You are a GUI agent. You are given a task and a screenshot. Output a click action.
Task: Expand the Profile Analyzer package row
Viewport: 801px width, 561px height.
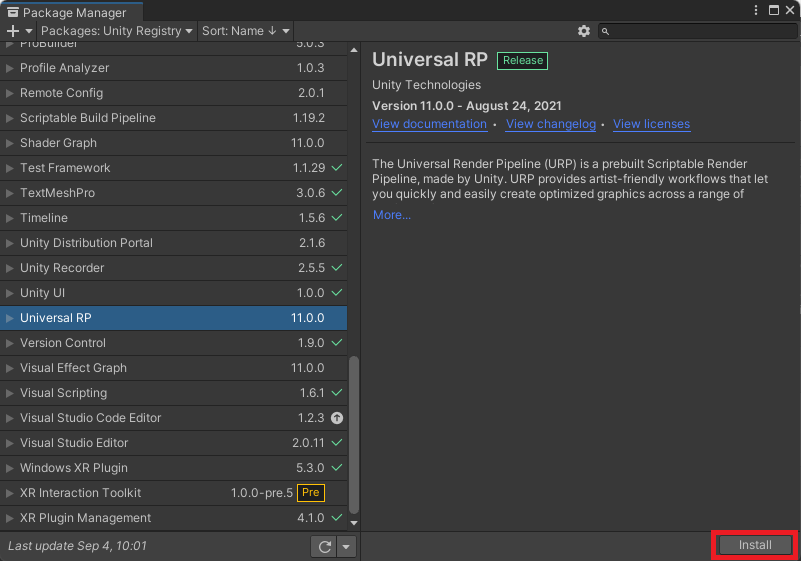point(9,68)
